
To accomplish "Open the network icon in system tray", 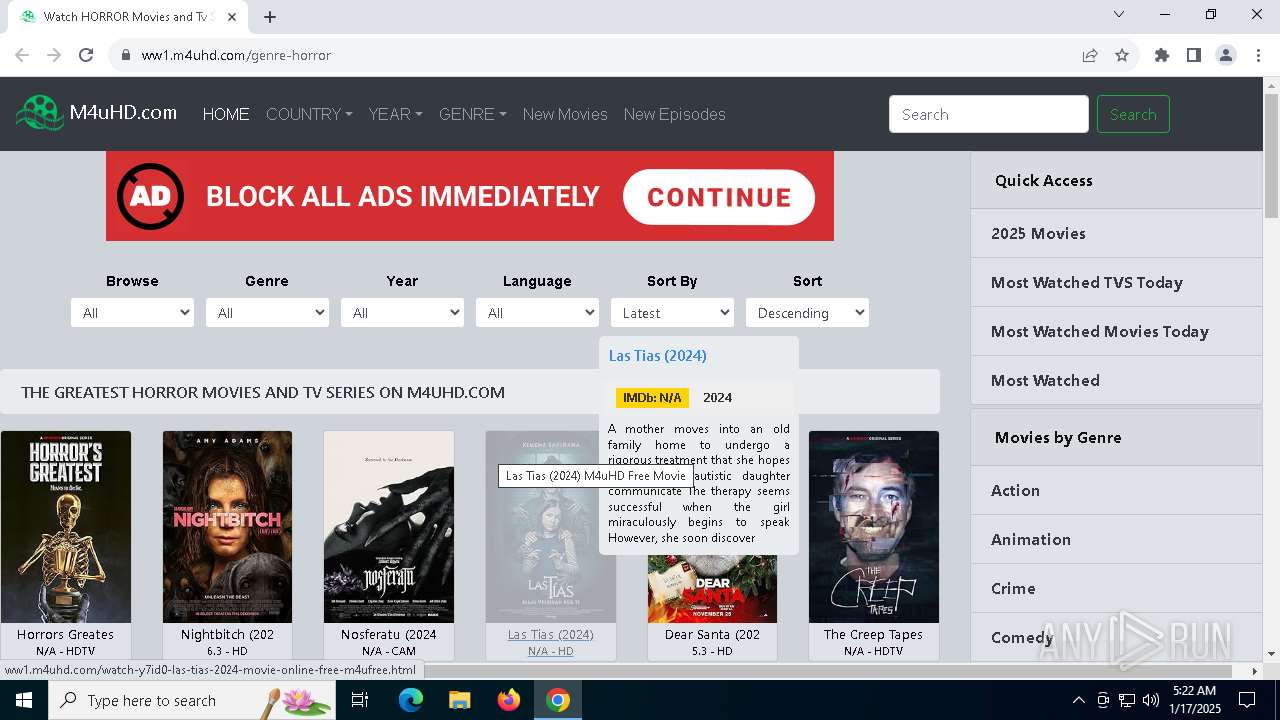I will (1127, 700).
